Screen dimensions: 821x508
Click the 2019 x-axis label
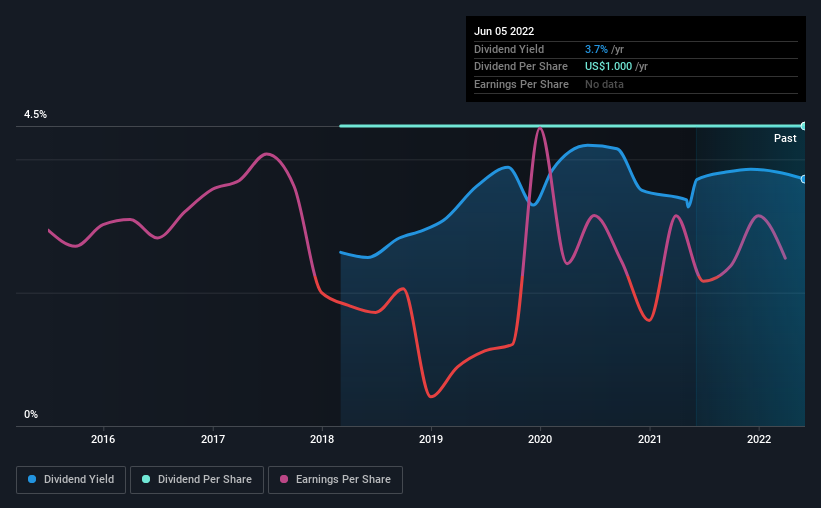pos(431,439)
